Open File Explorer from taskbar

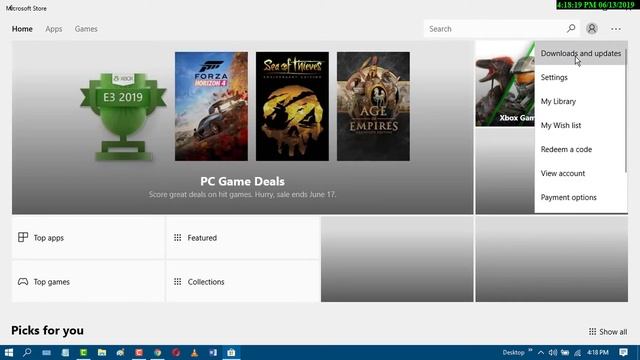pyautogui.click(x=102, y=353)
